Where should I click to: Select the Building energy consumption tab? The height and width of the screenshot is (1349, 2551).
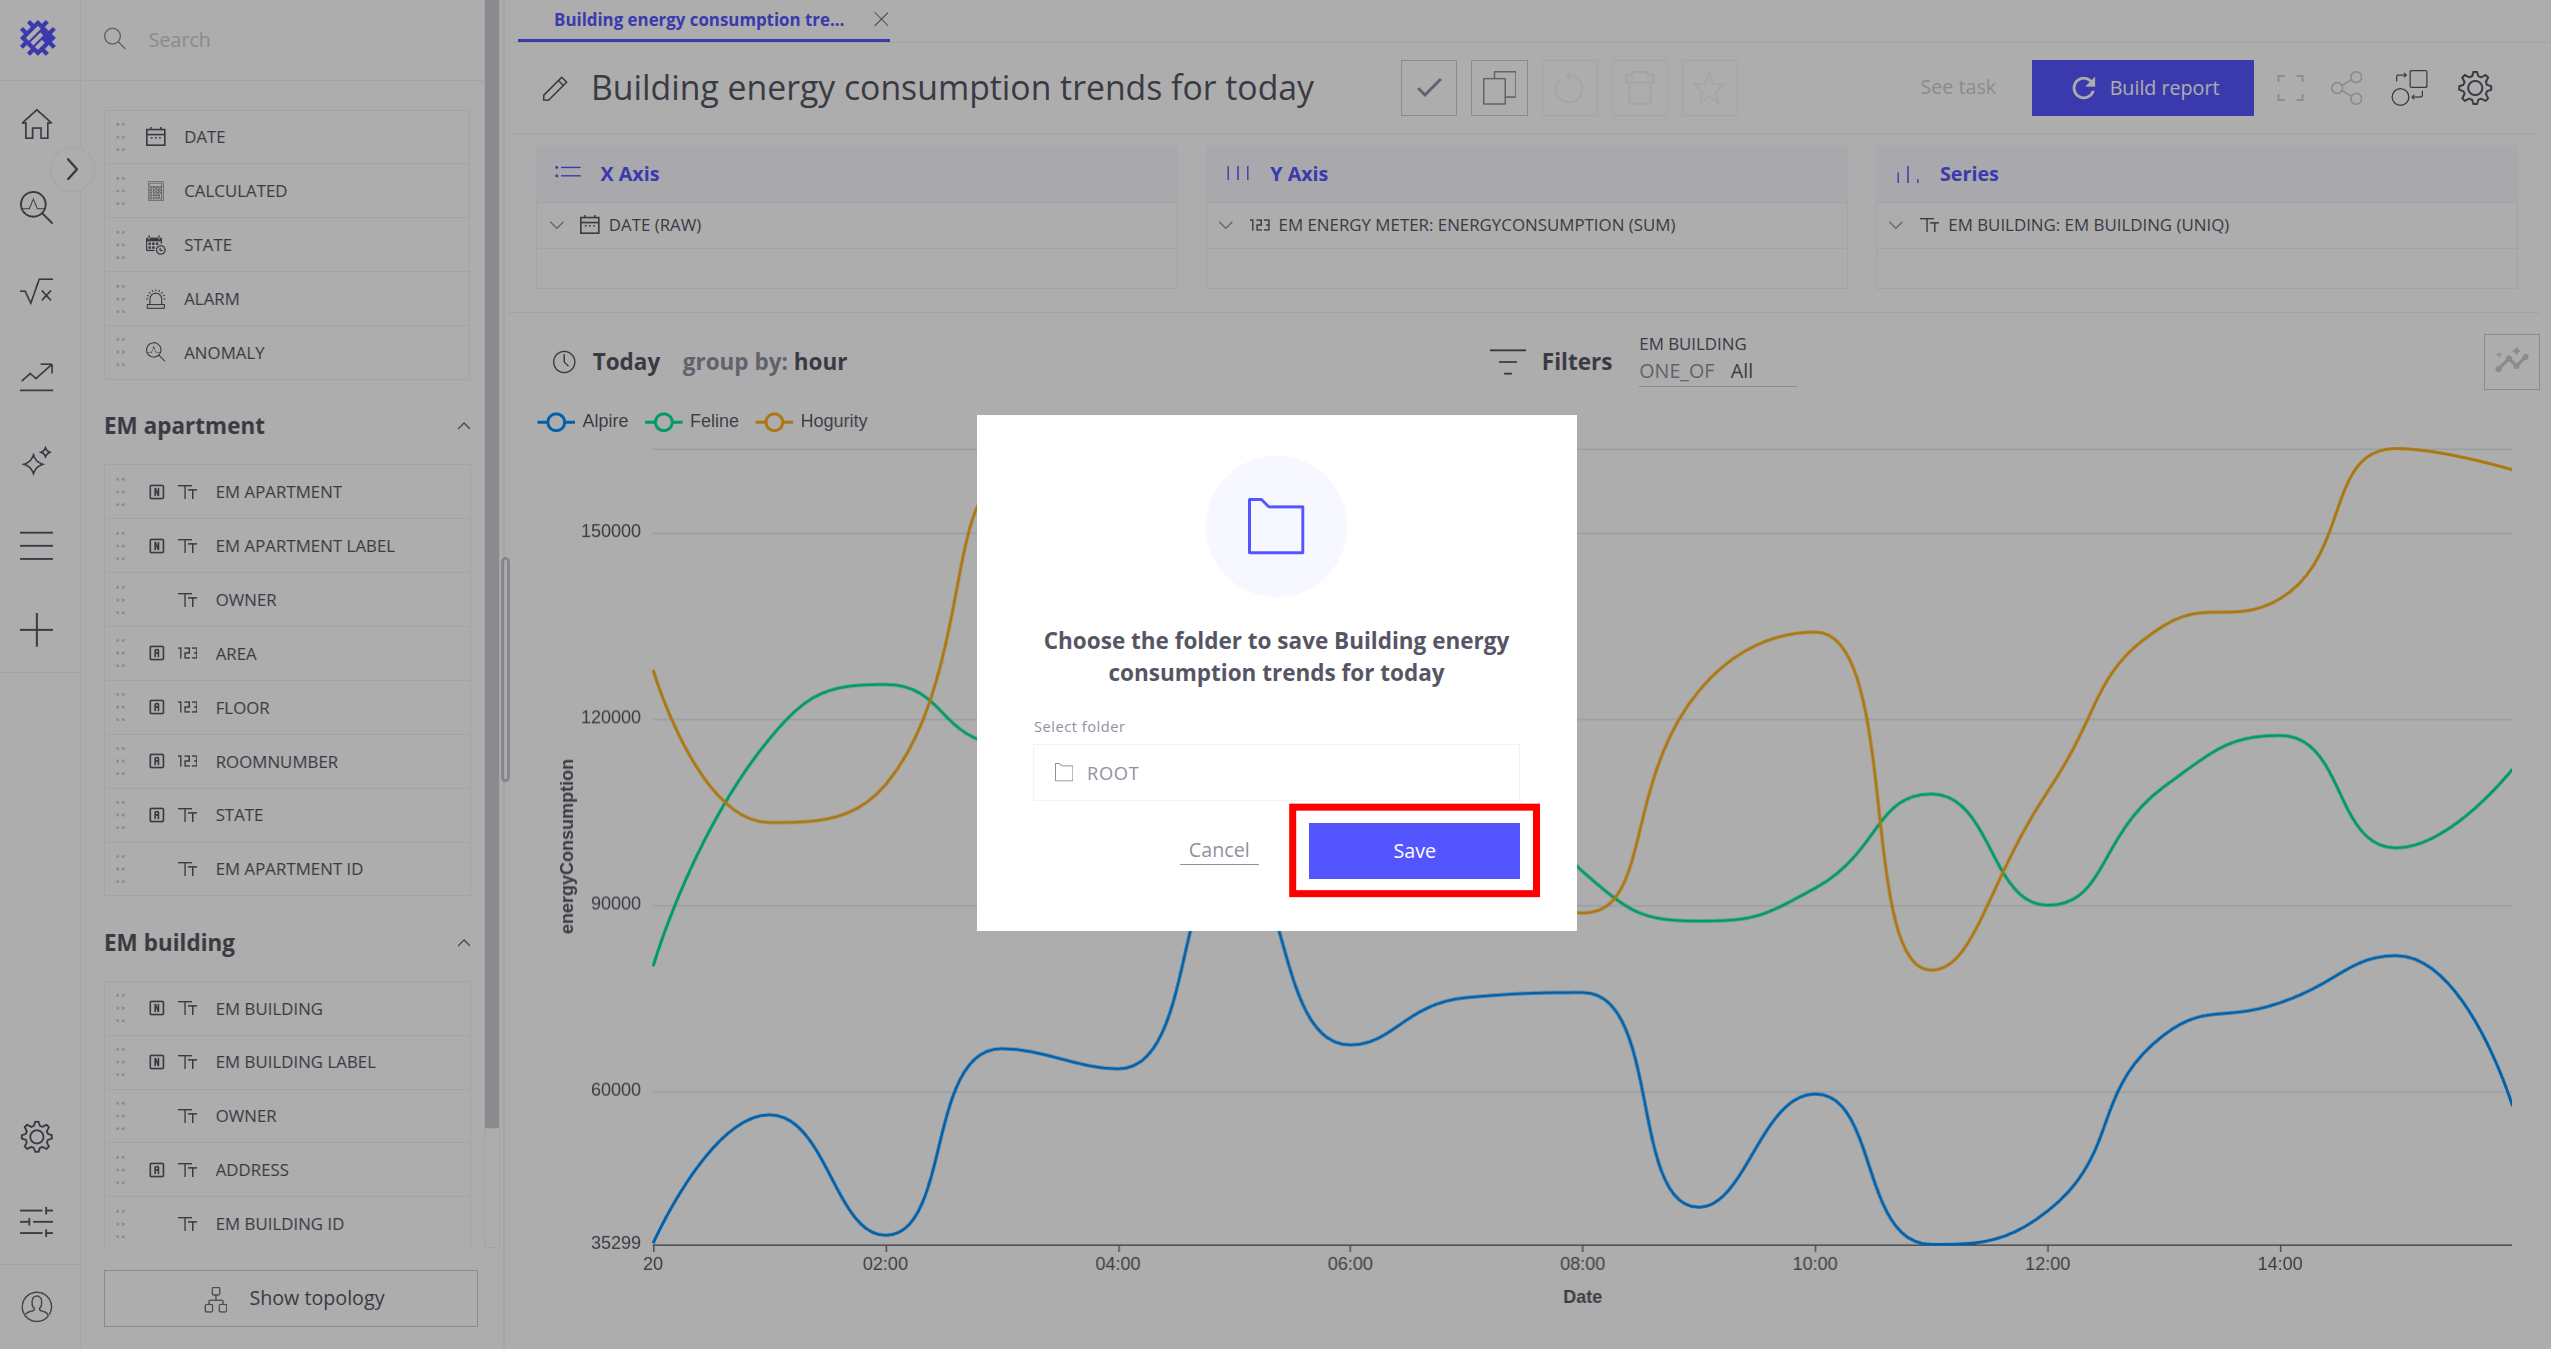pyautogui.click(x=698, y=19)
